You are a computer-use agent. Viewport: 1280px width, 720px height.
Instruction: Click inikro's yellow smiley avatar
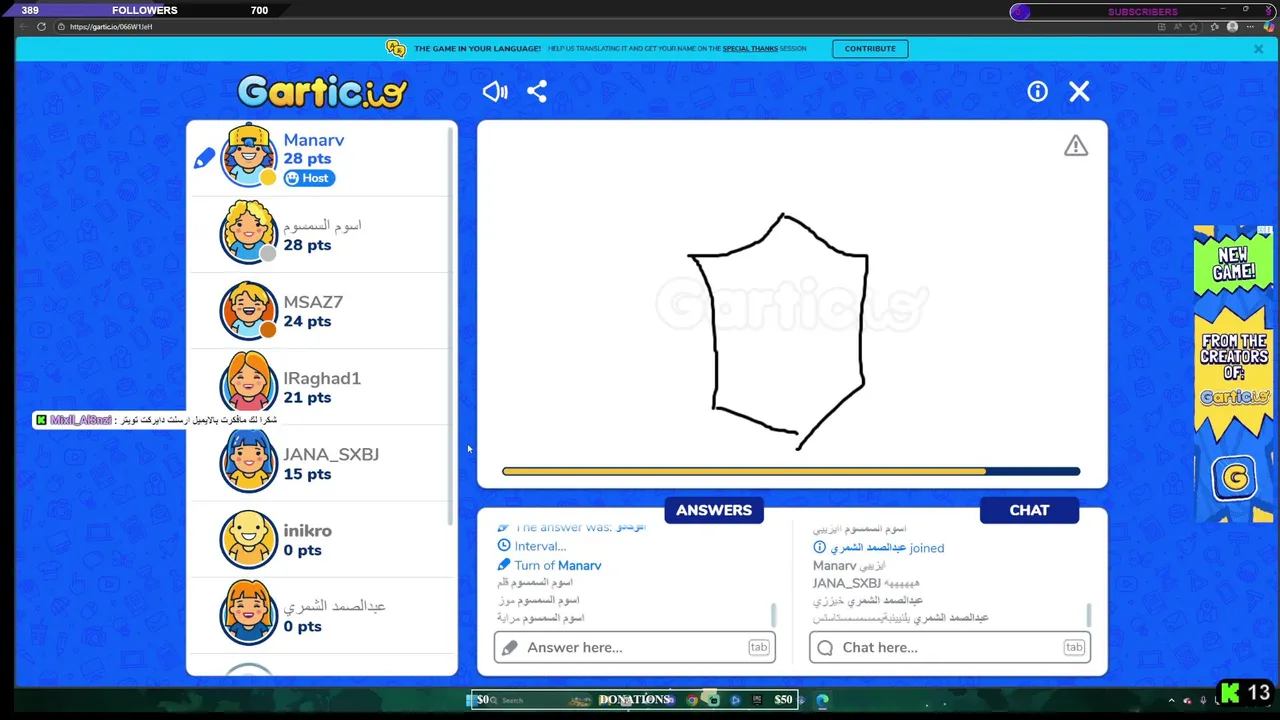[248, 539]
